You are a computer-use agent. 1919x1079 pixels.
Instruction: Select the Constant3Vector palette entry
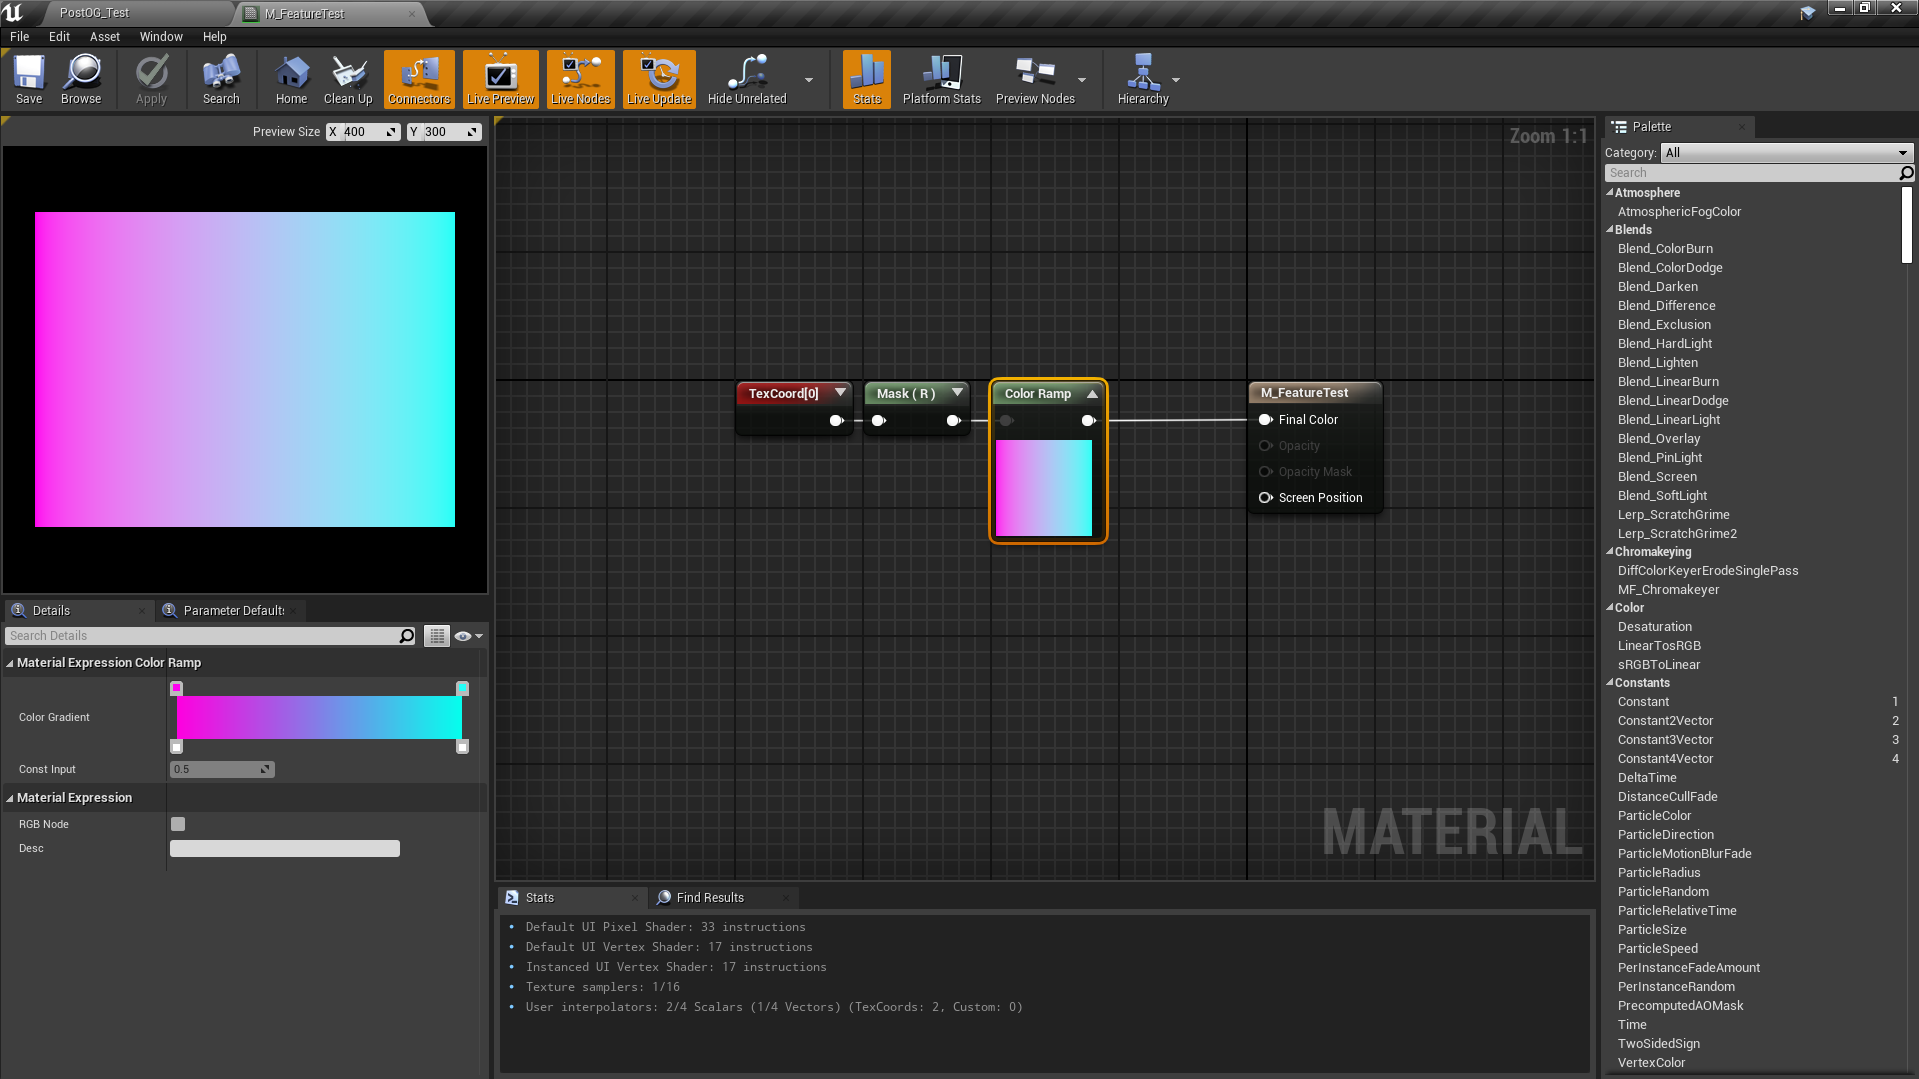pos(1665,740)
